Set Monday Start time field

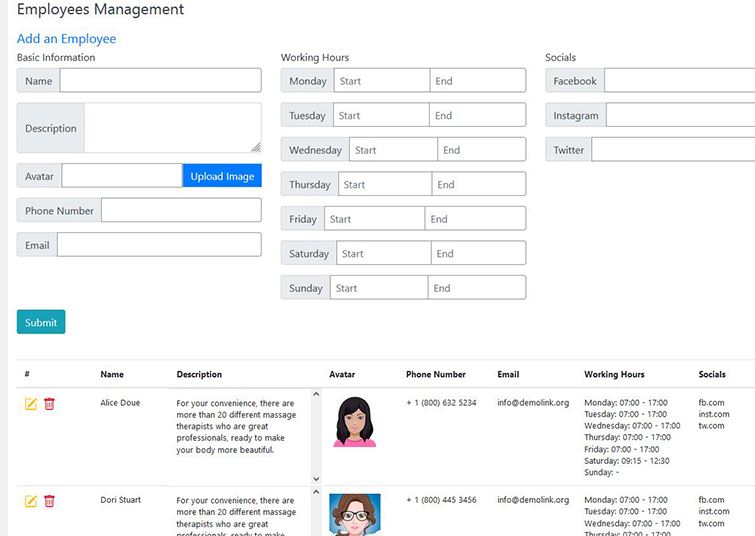(382, 80)
